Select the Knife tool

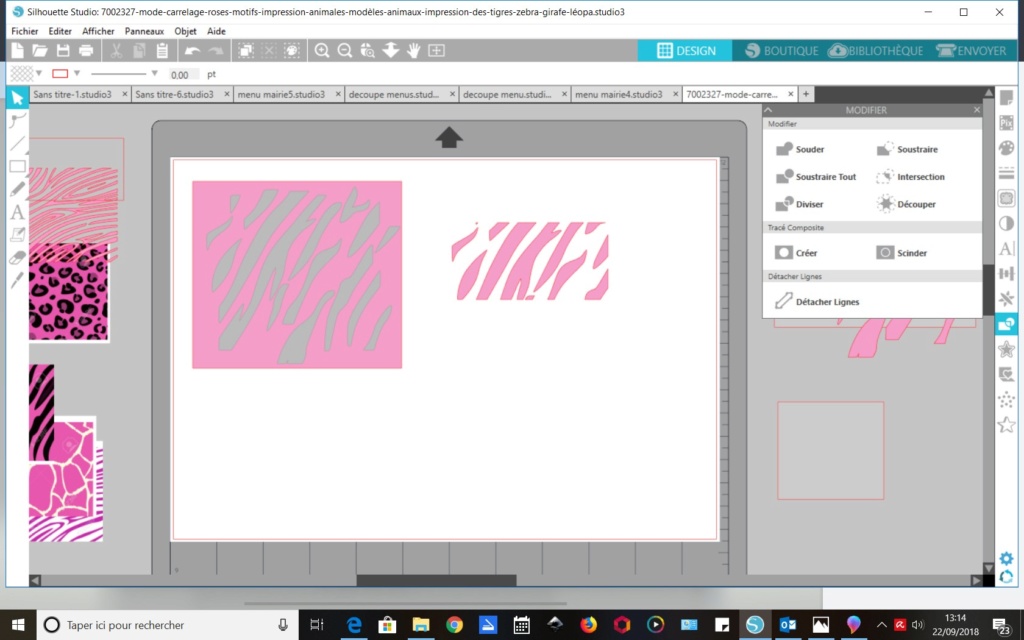click(x=18, y=280)
